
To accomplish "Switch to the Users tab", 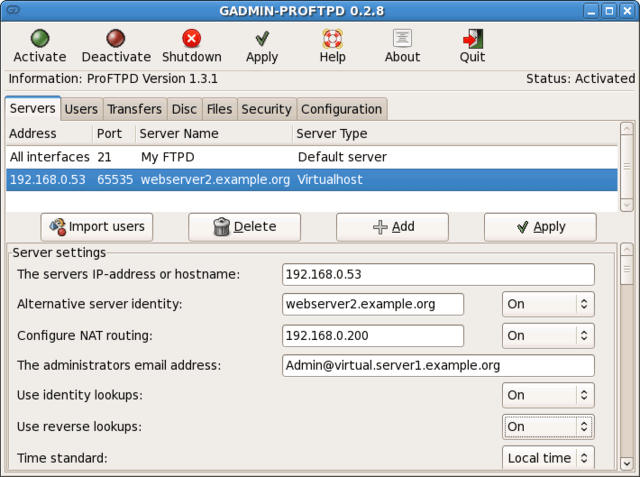I will (x=81, y=109).
